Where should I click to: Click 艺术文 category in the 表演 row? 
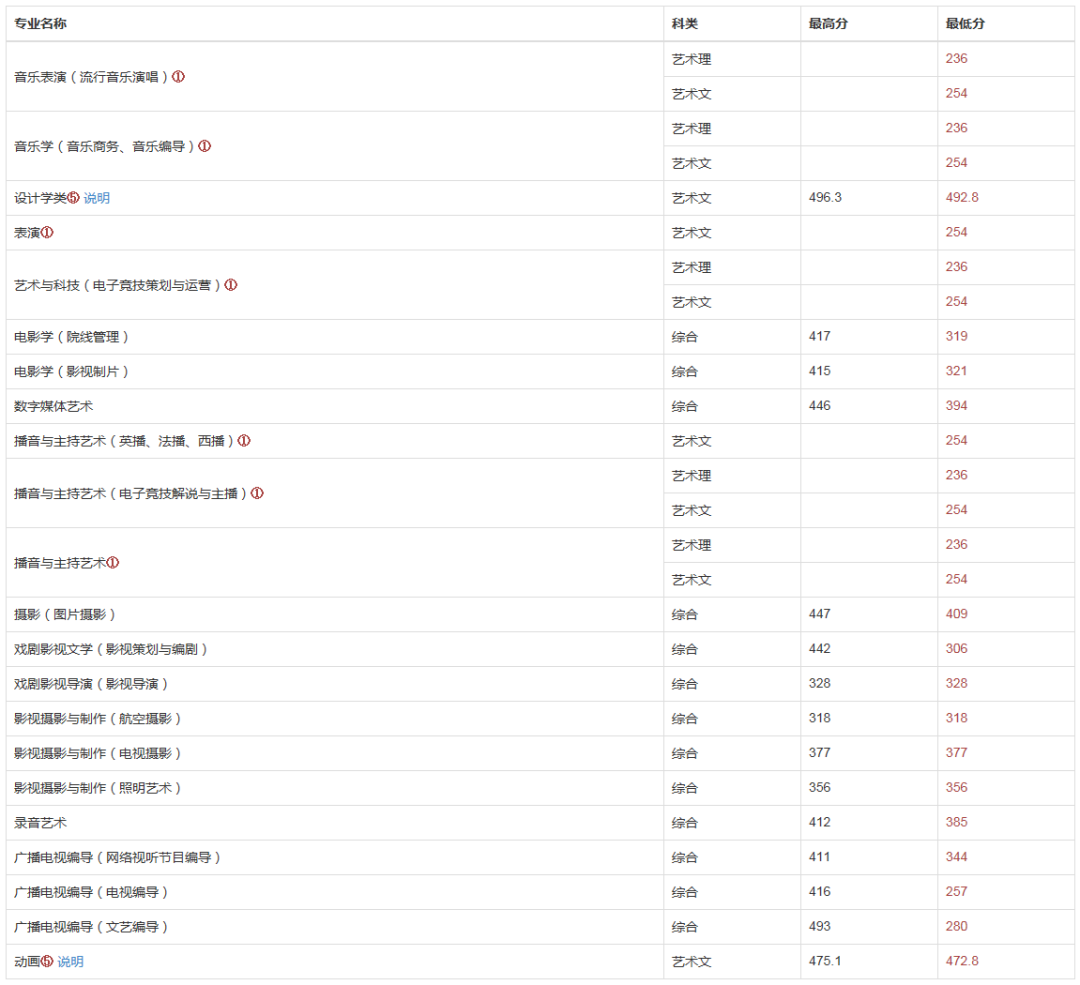(x=692, y=233)
